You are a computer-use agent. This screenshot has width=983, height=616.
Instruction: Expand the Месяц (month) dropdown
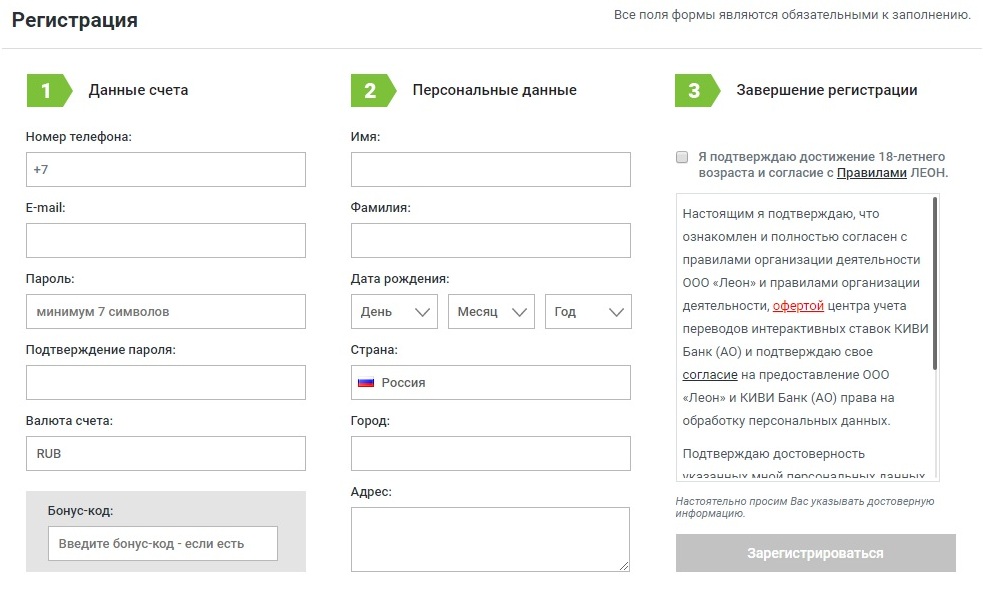pos(491,312)
